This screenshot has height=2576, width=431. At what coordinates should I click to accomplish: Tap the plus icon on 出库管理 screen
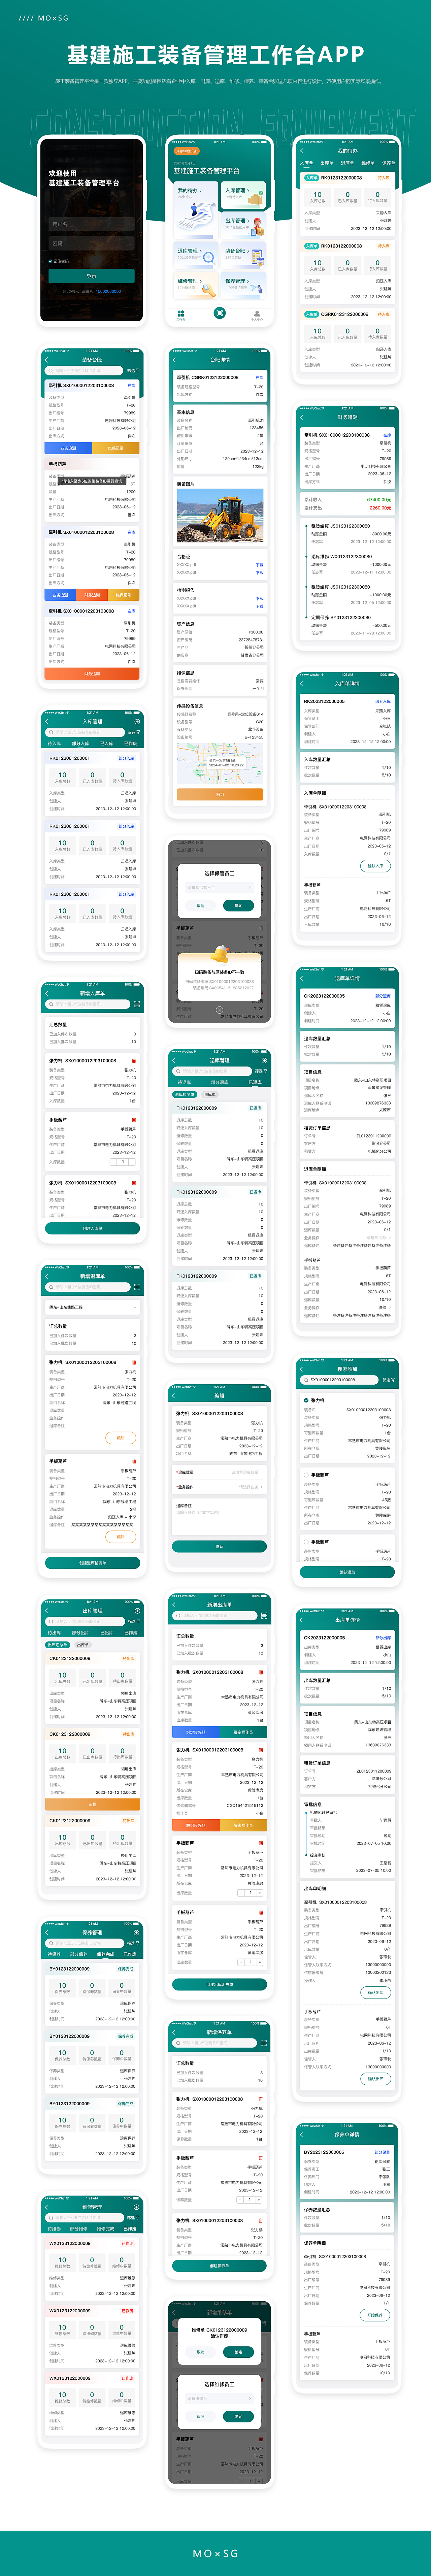pyautogui.click(x=137, y=1611)
